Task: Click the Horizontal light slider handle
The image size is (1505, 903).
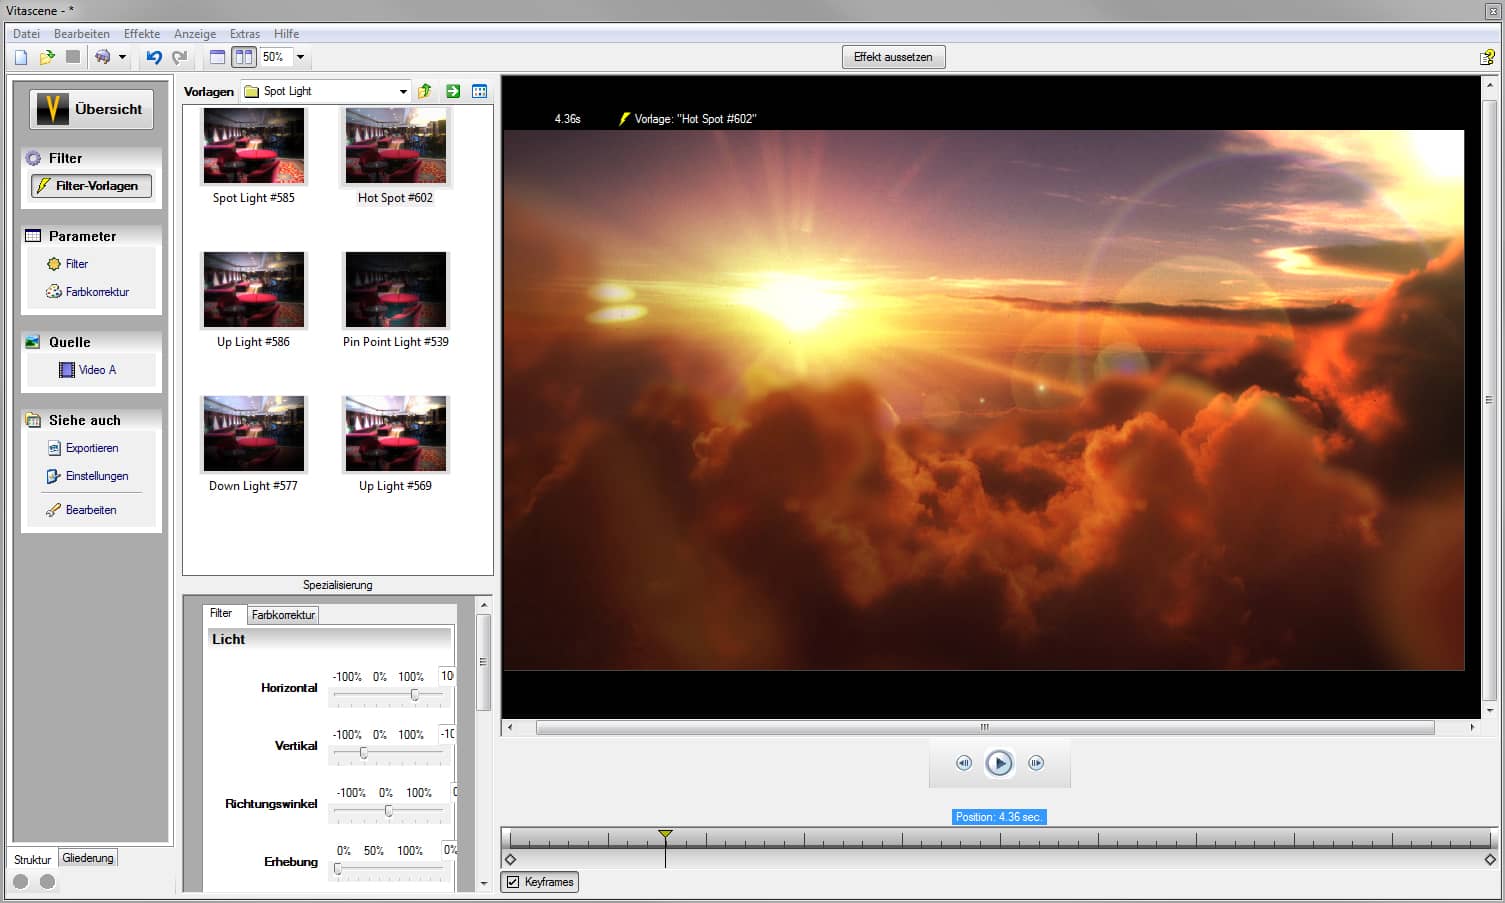Action: click(x=414, y=694)
